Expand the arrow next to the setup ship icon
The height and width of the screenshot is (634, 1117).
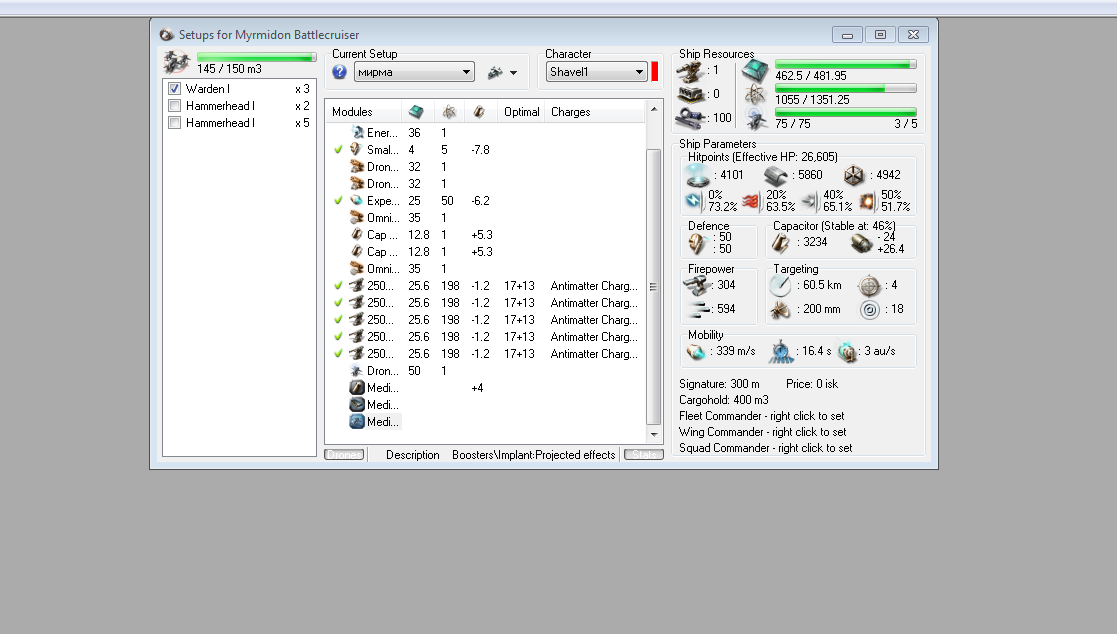pos(514,73)
